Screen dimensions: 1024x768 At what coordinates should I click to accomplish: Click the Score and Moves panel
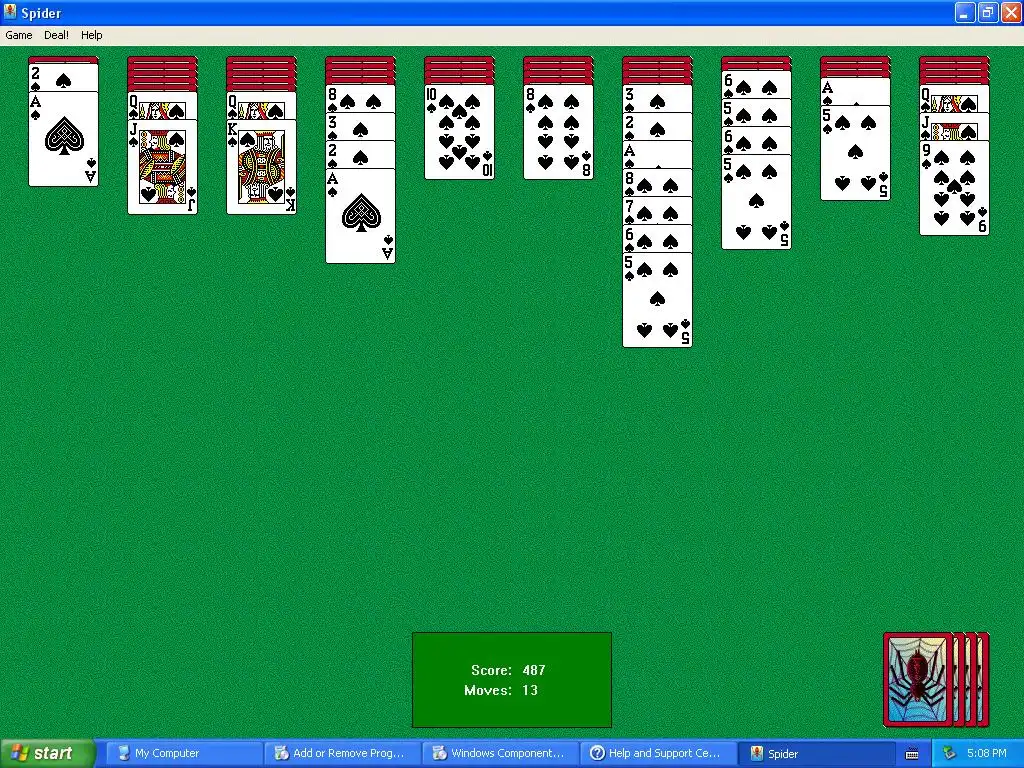point(512,680)
